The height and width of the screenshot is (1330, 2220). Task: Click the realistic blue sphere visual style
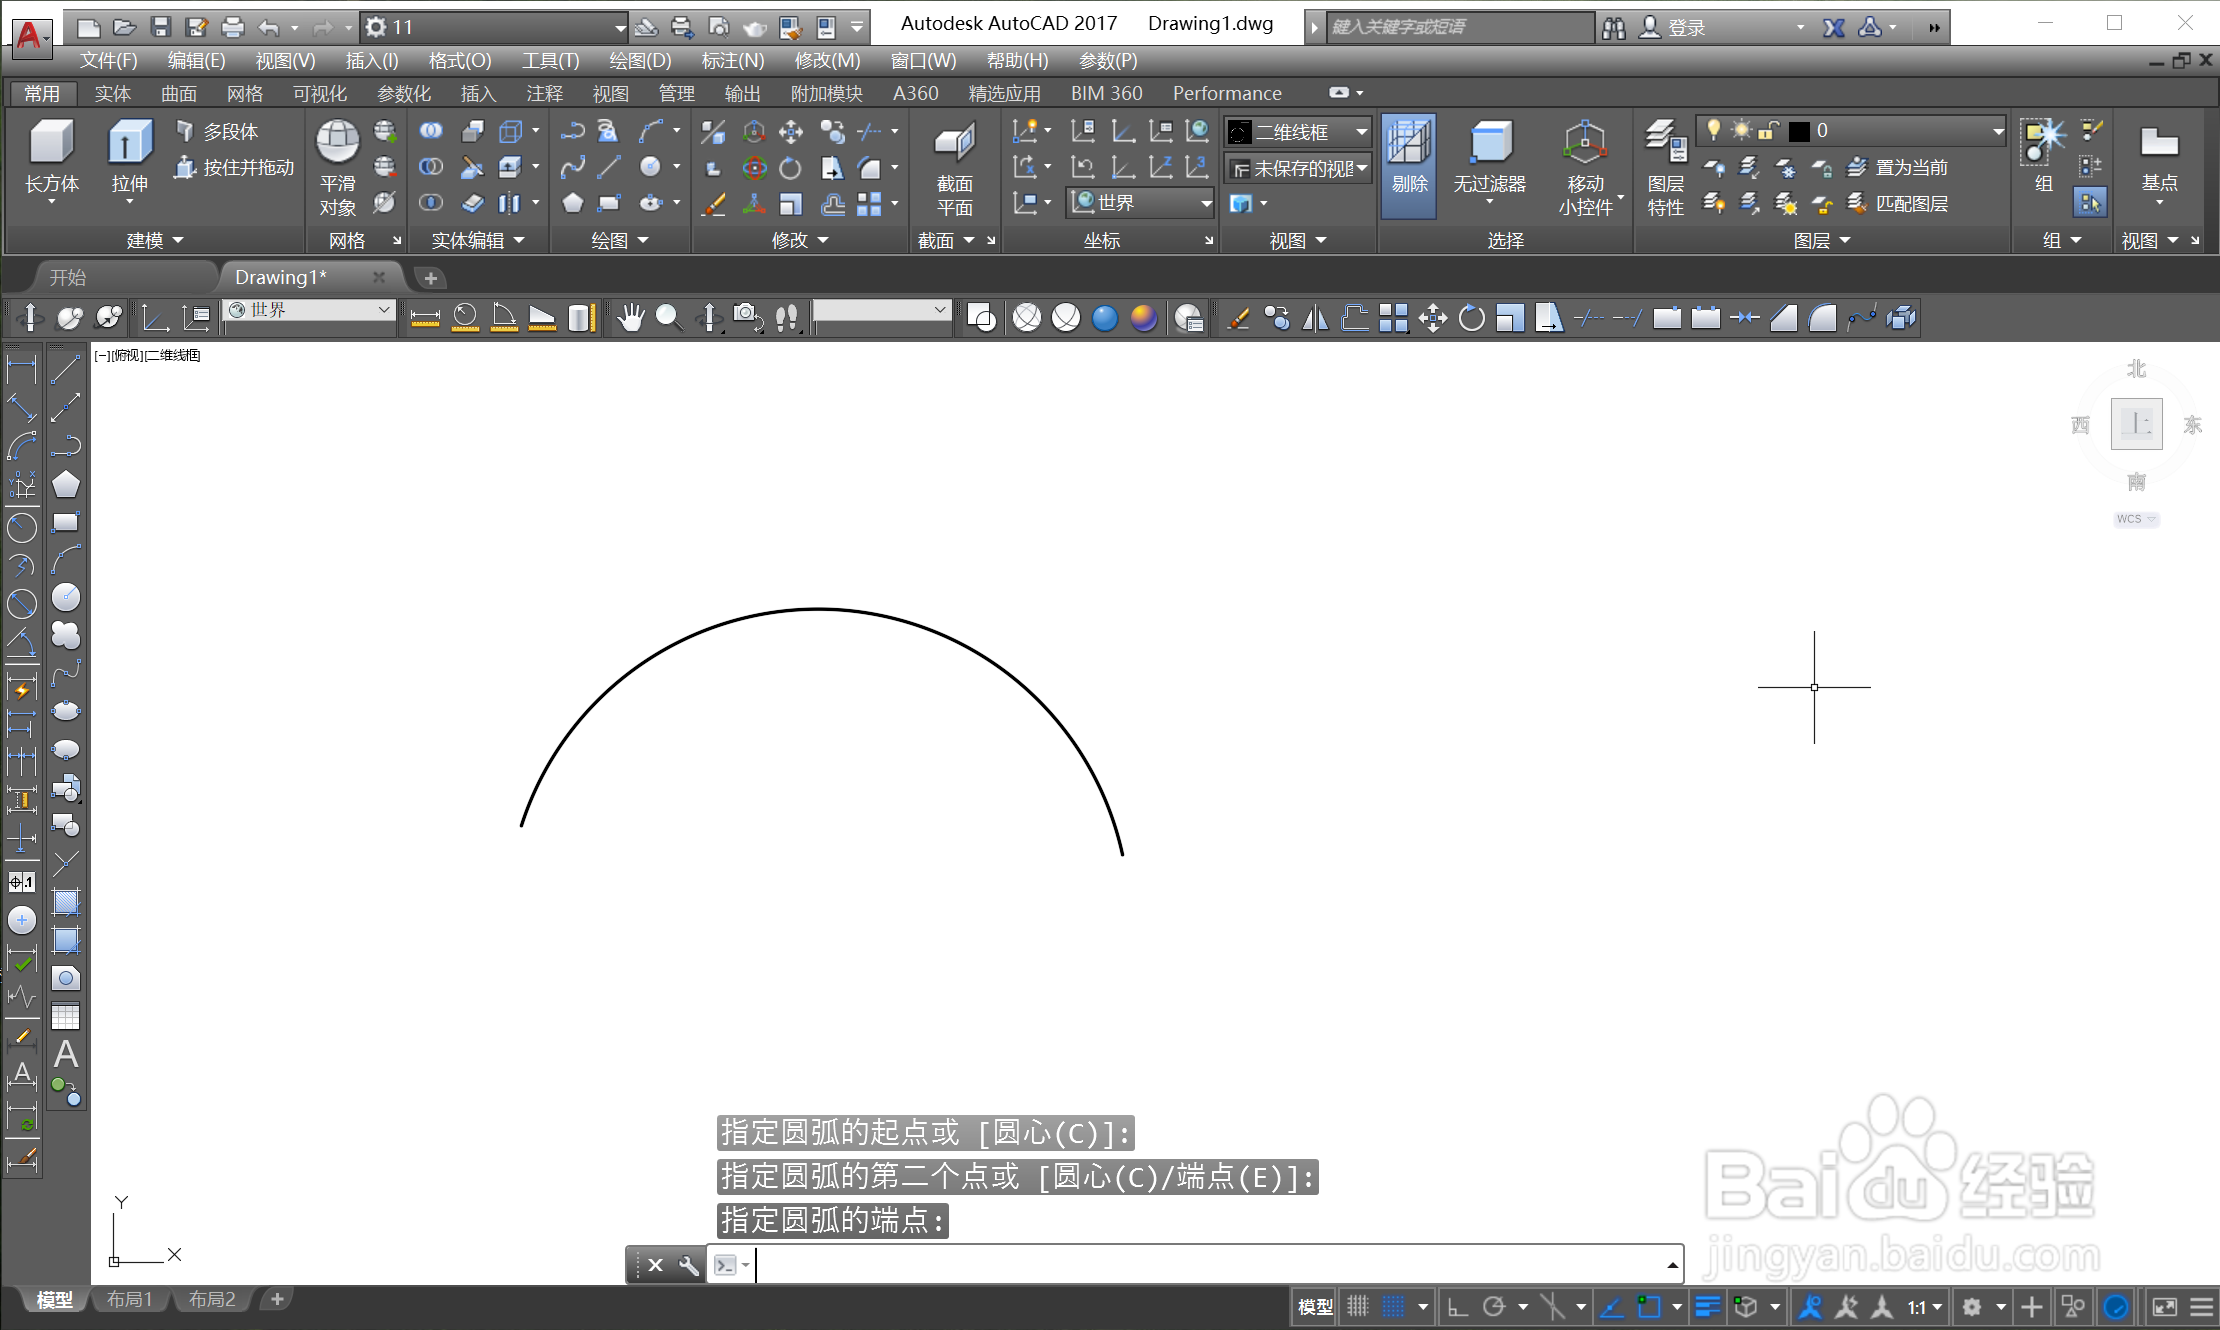(1104, 318)
